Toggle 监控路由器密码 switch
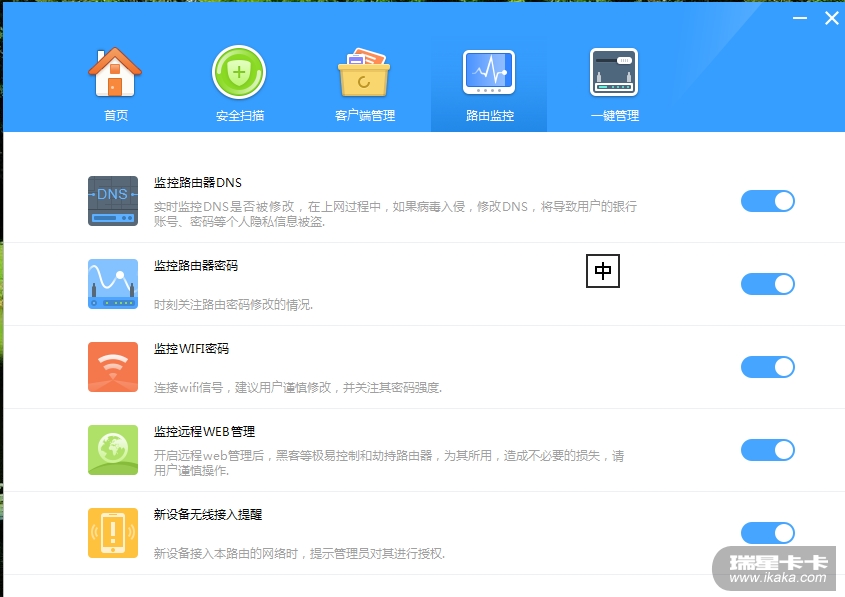Viewport: 845px width, 597px height. click(x=768, y=284)
